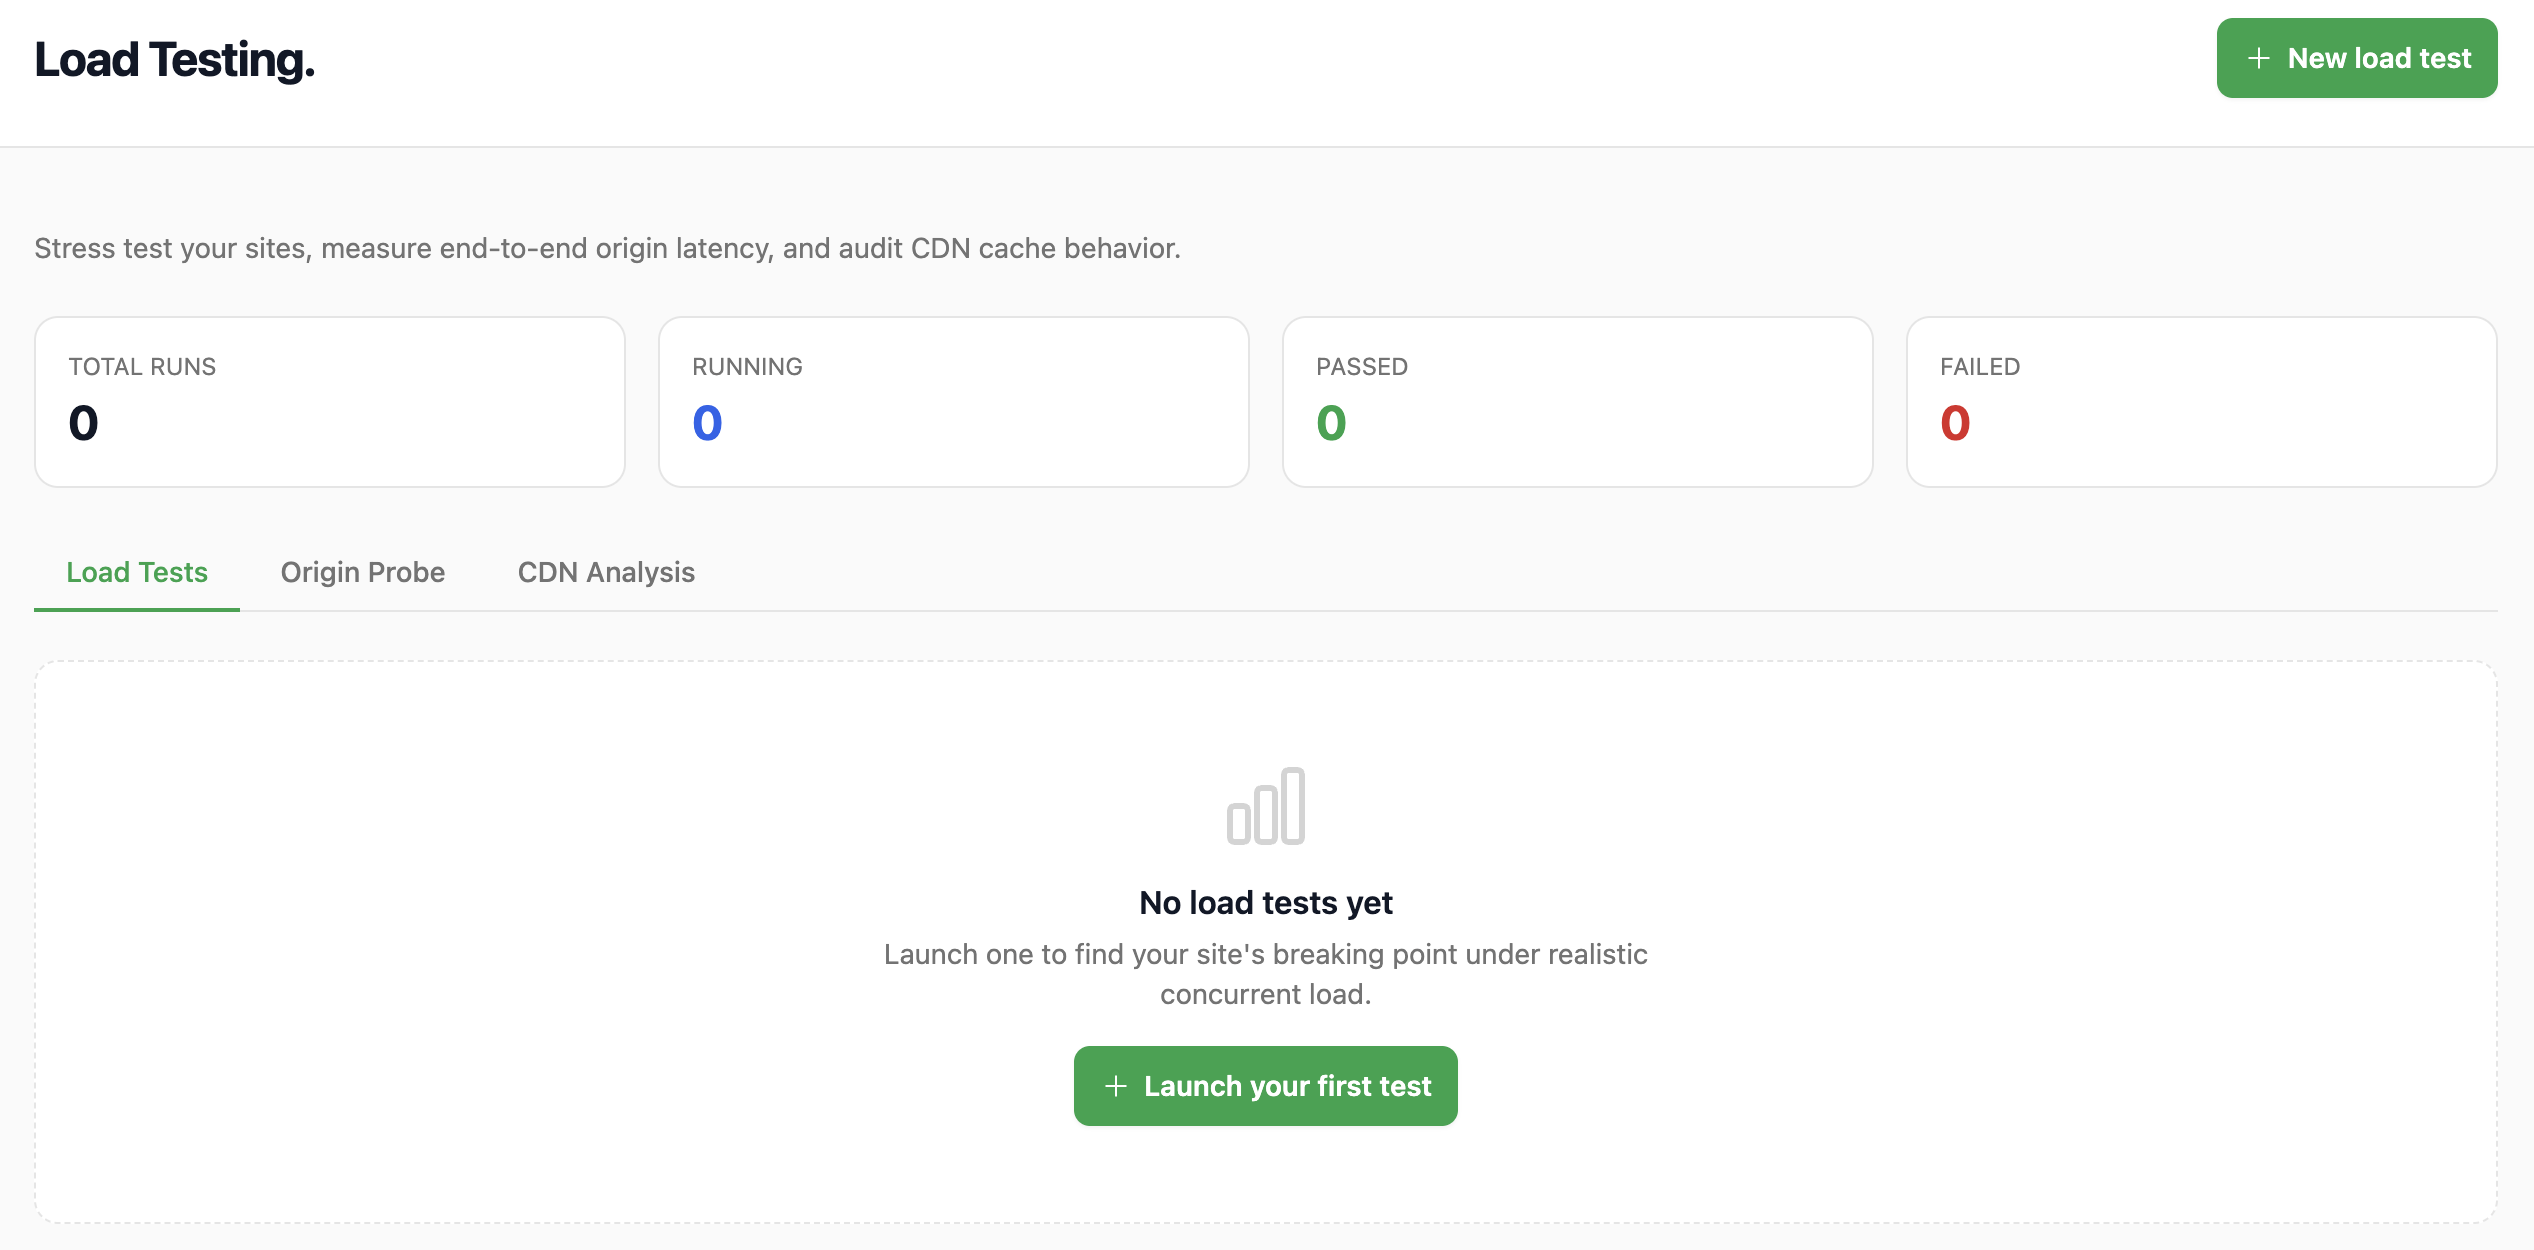Launch your first test button
This screenshot has width=2534, height=1250.
(x=1265, y=1086)
